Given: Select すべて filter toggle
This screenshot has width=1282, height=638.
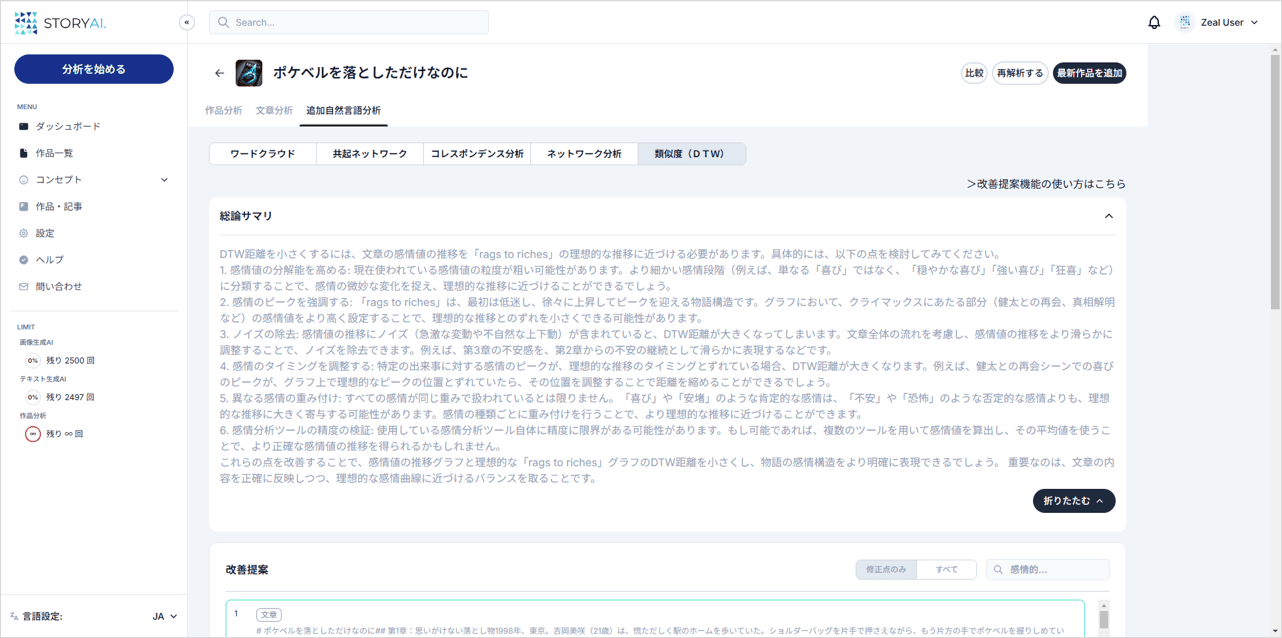Looking at the screenshot, I should 946,570.
